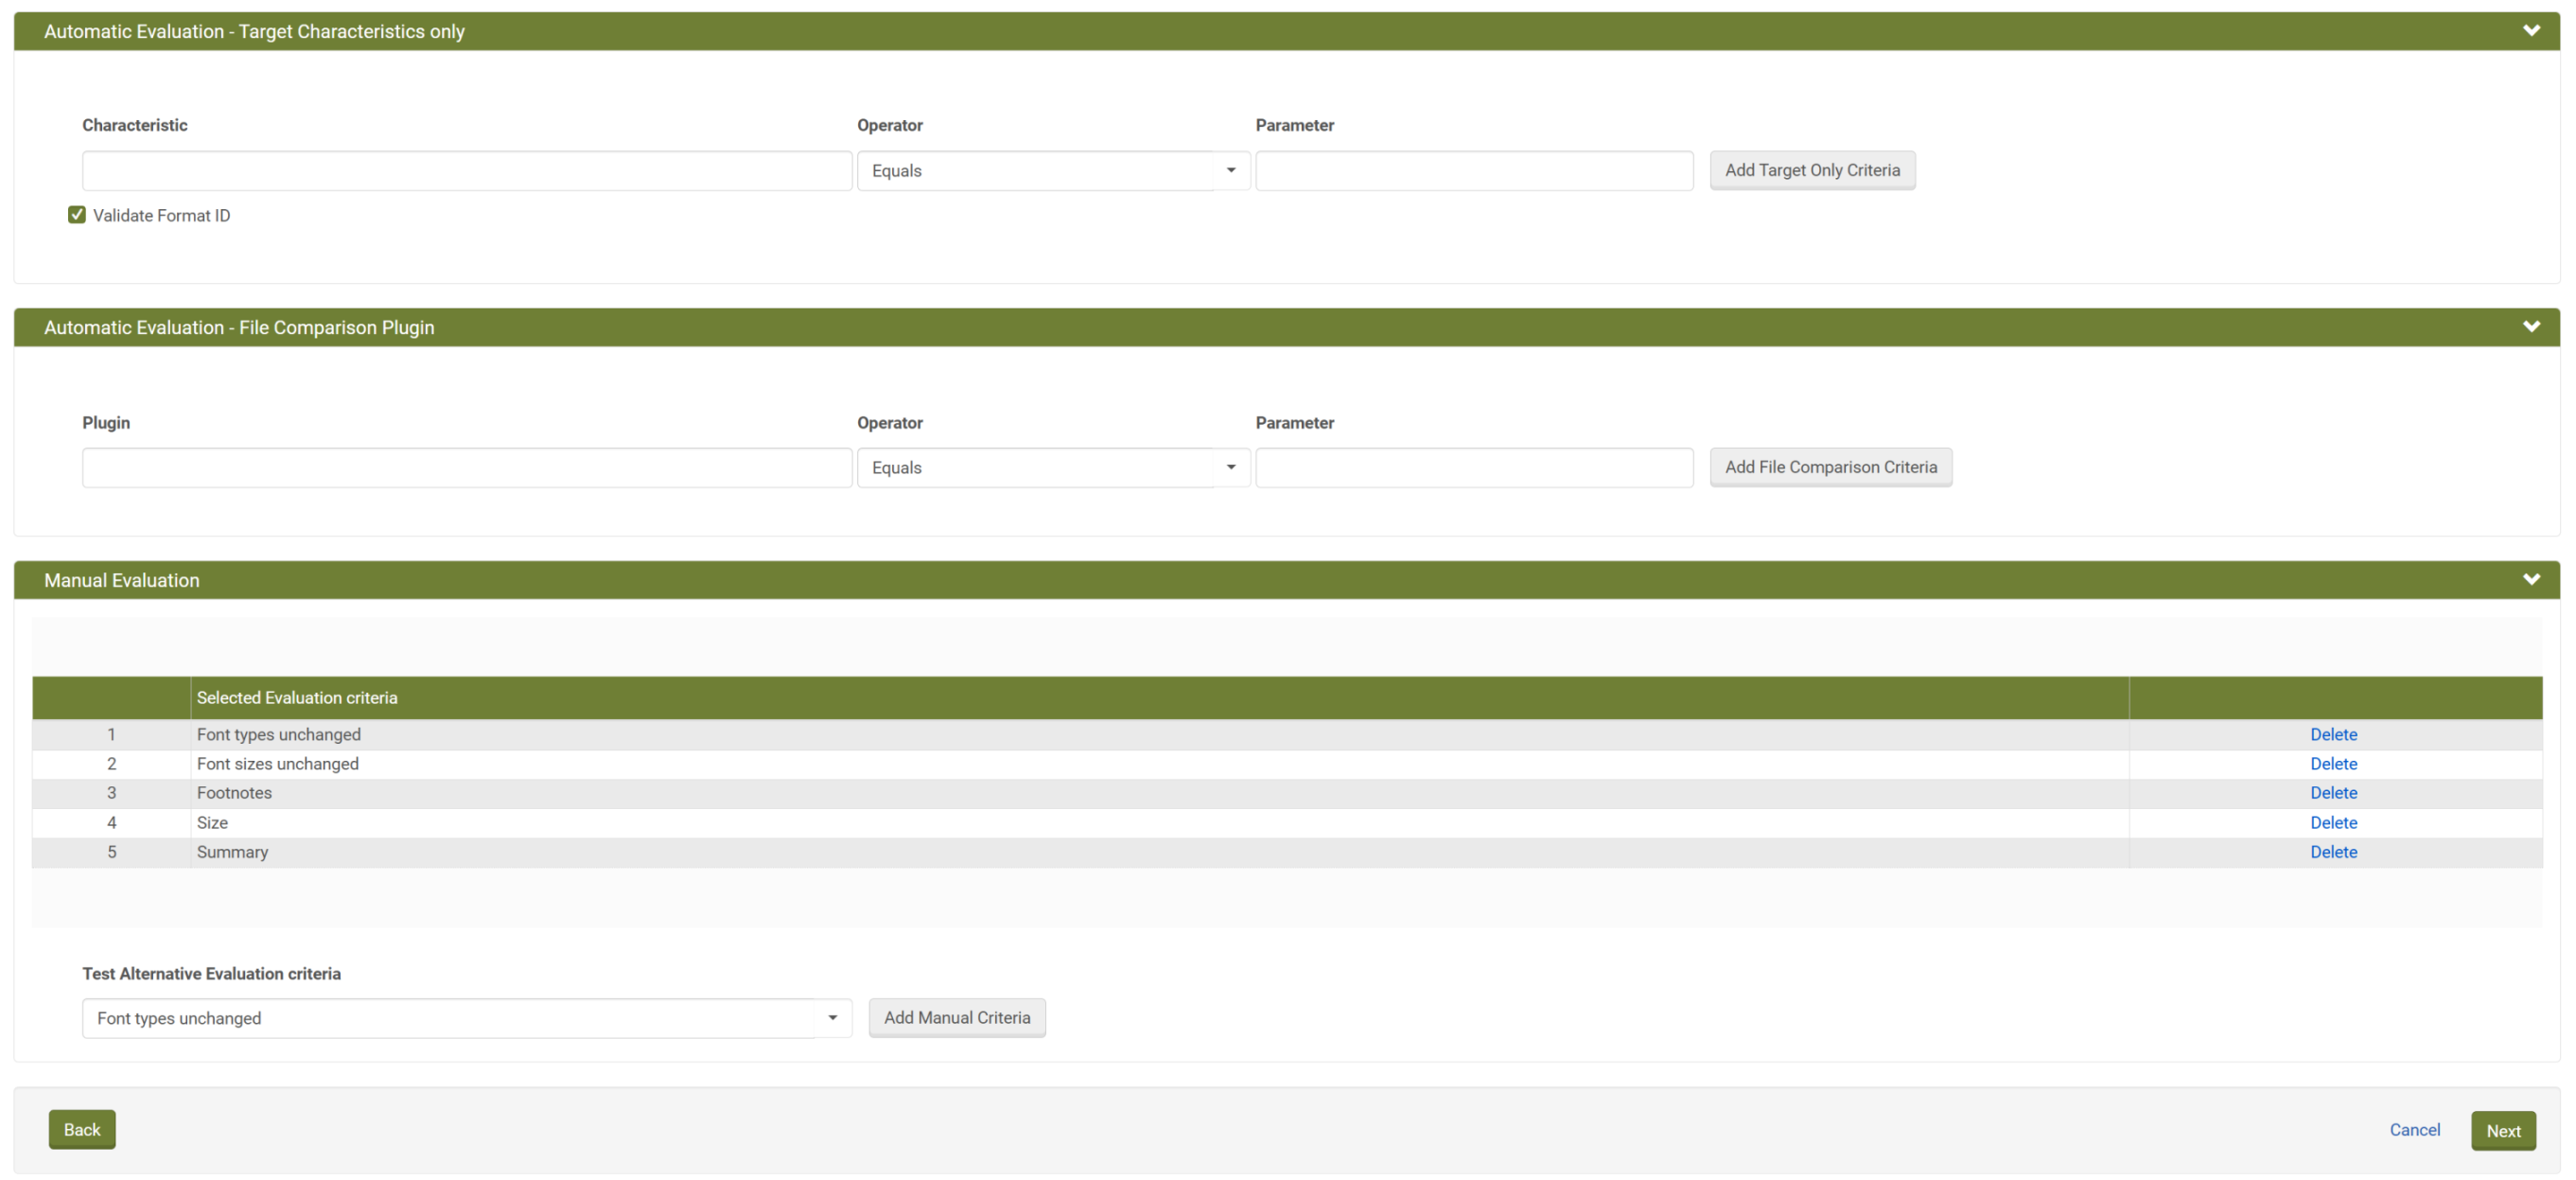Open the File Comparison Operator dropdown
Image resolution: width=2576 pixels, height=1180 pixels.
[x=1052, y=468]
